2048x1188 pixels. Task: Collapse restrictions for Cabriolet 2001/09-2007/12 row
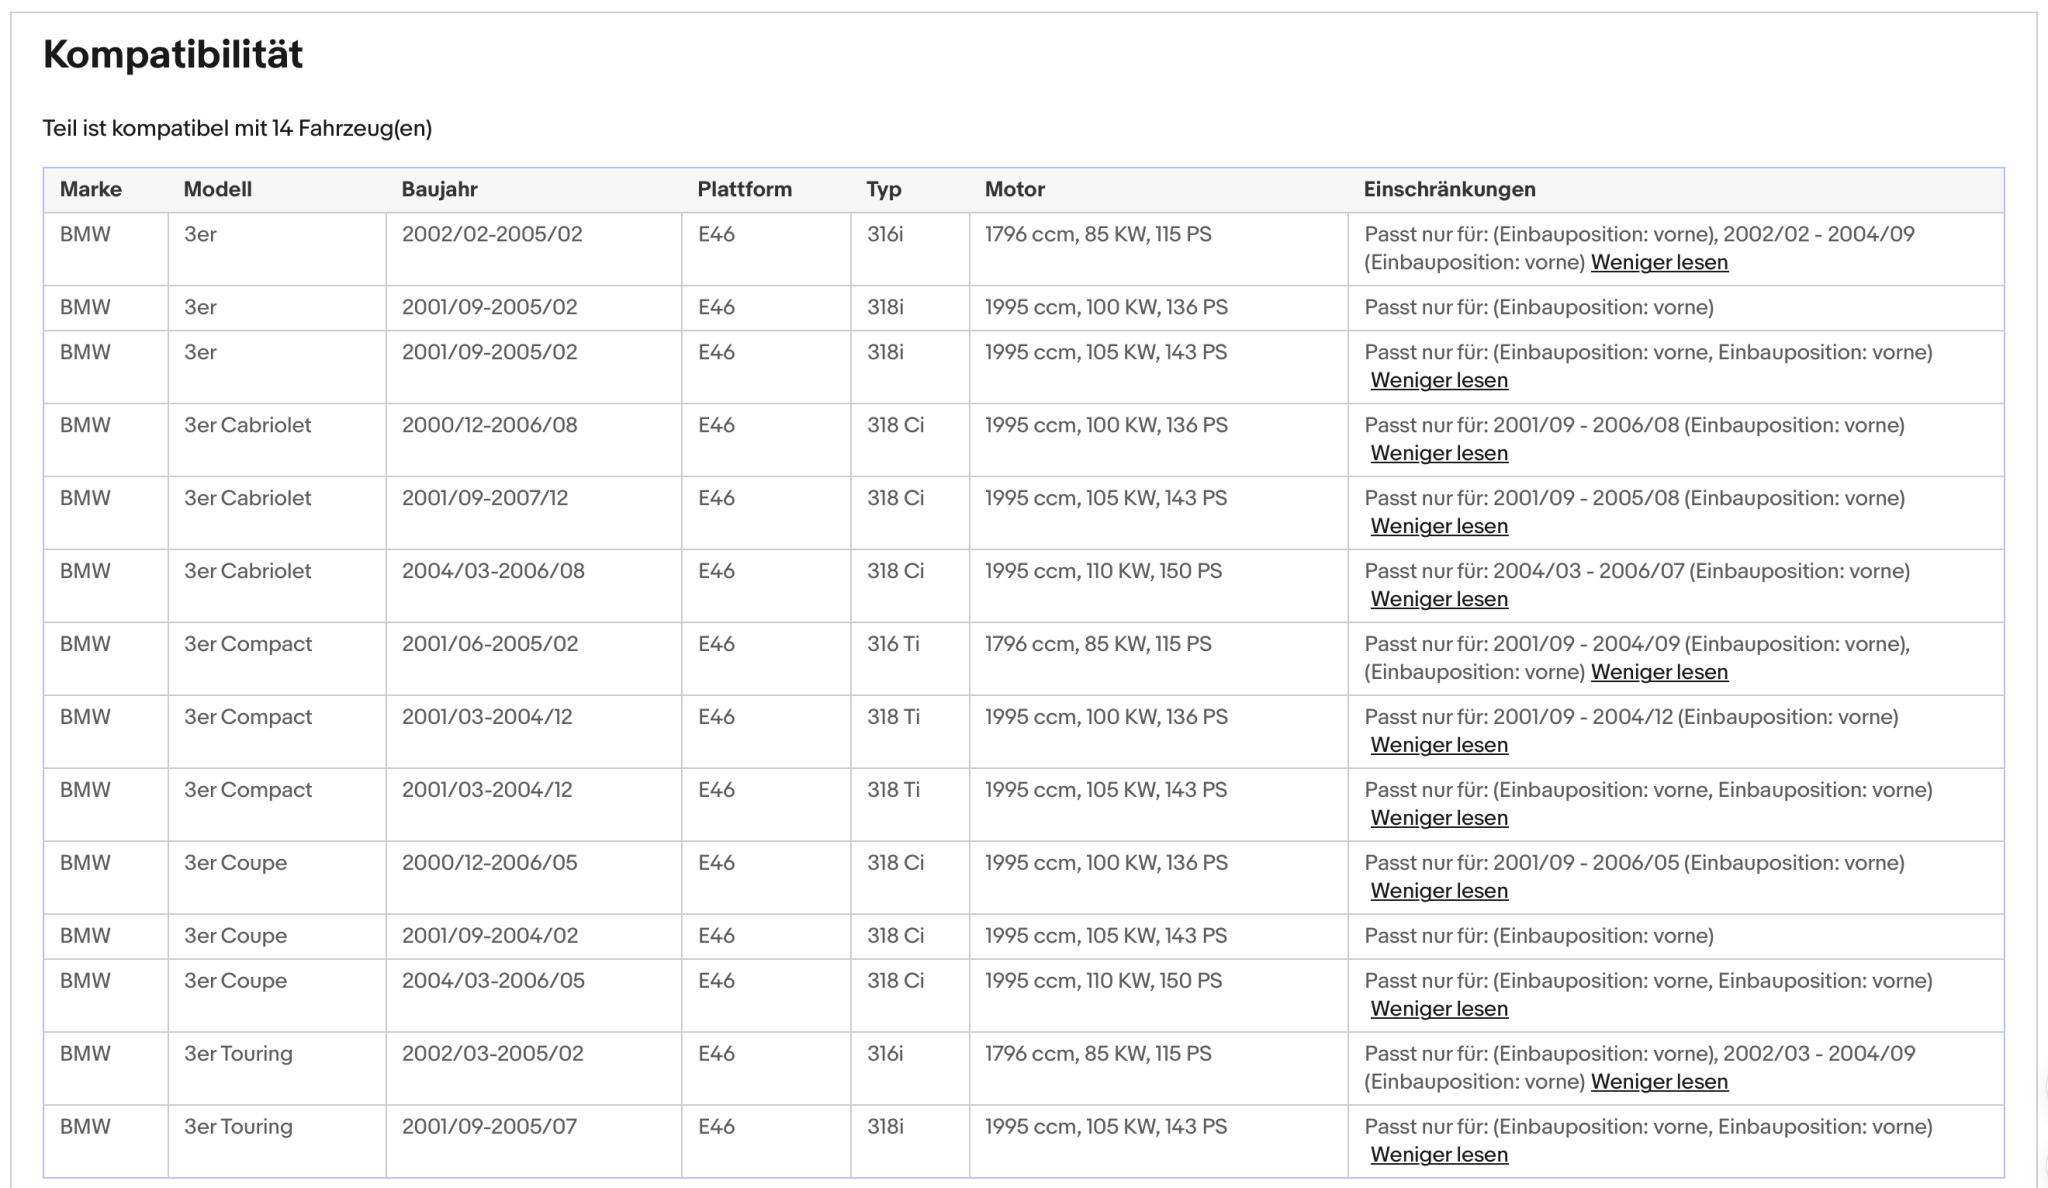point(1439,526)
